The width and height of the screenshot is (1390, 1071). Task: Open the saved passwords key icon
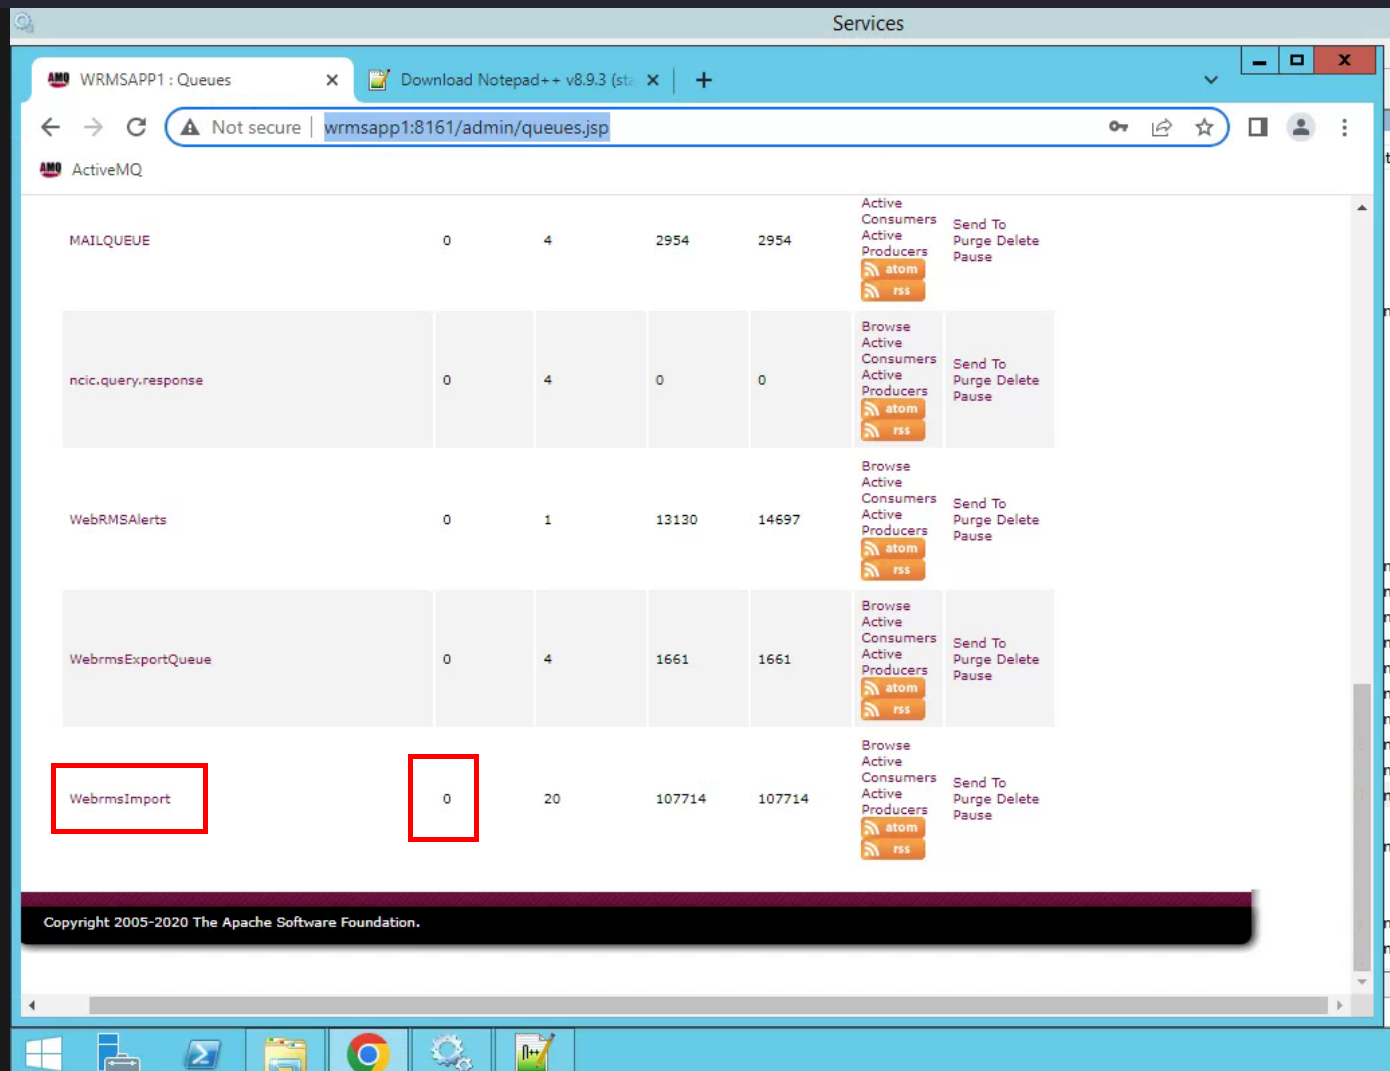coord(1118,127)
